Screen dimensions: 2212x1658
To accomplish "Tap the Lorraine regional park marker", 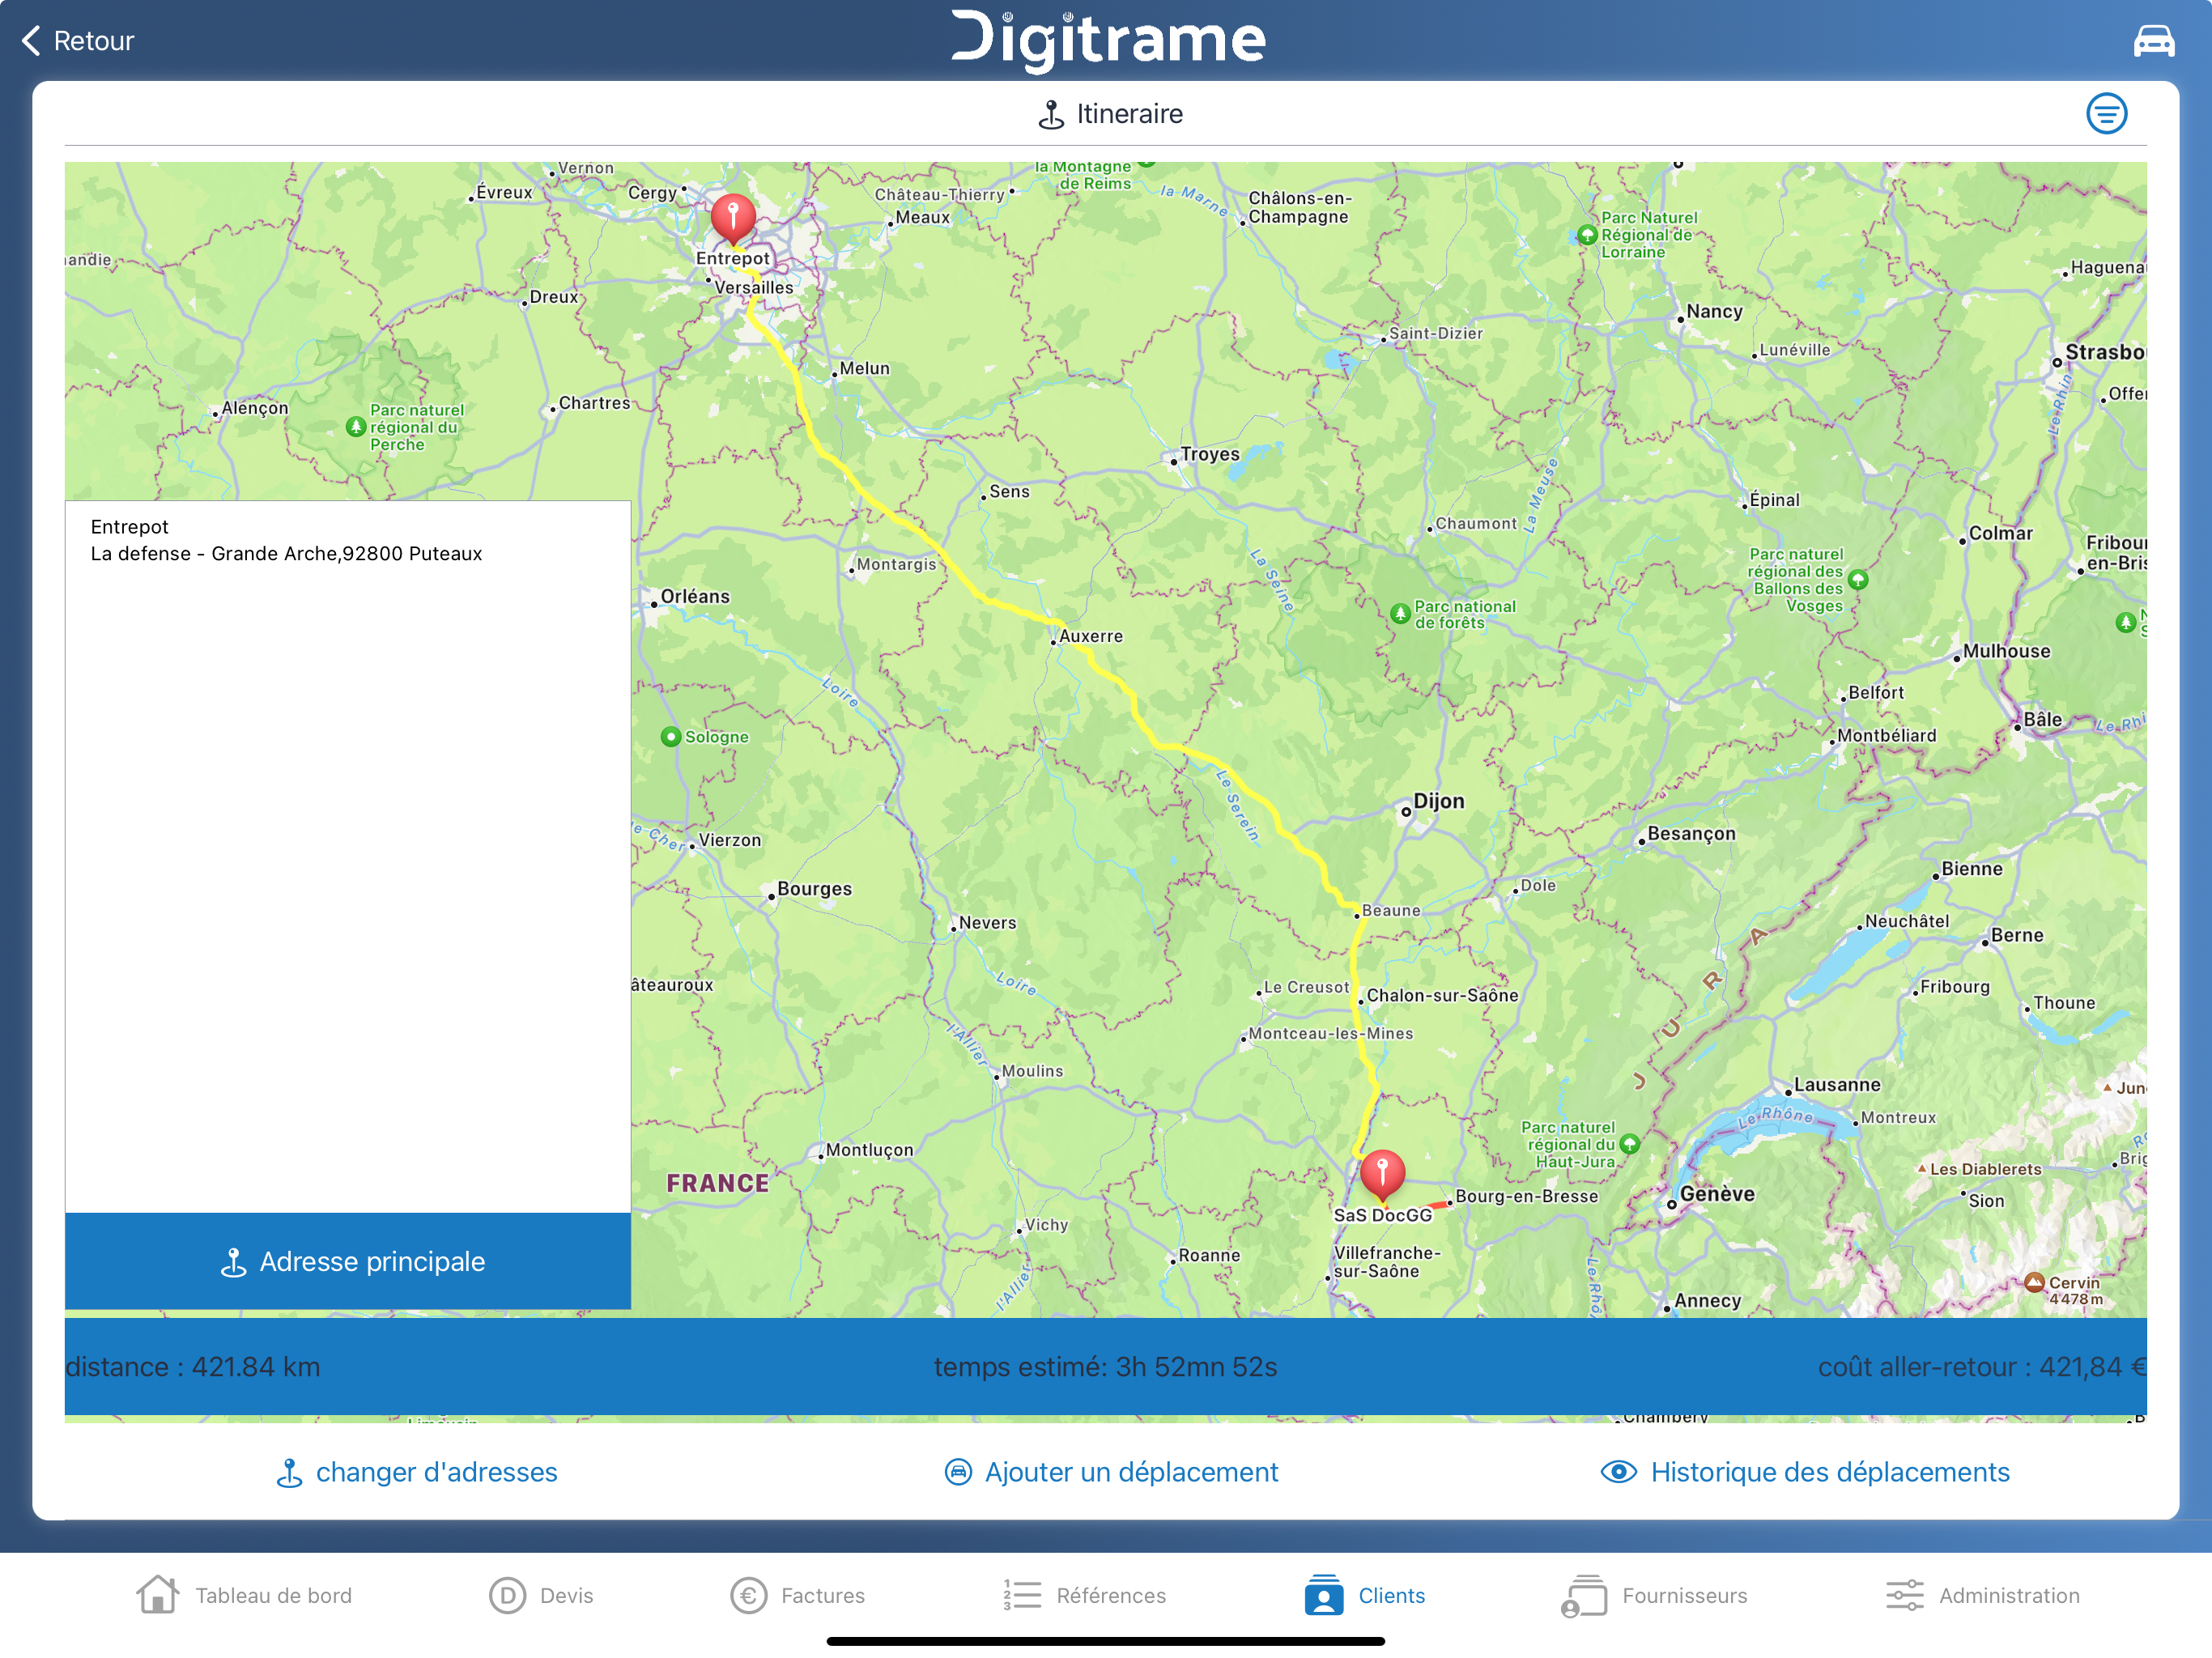I will pyautogui.click(x=1587, y=235).
